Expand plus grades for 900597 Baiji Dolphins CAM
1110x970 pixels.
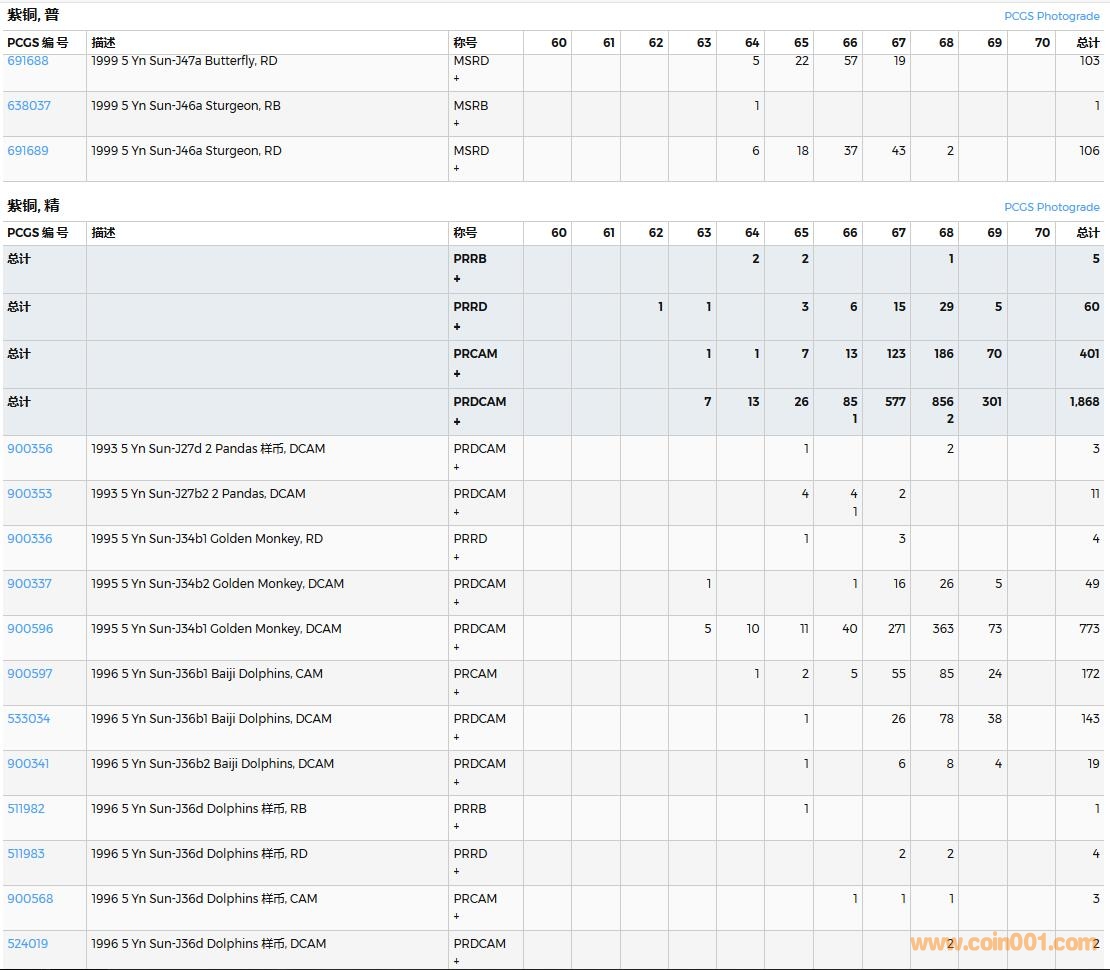pyautogui.click(x=457, y=692)
